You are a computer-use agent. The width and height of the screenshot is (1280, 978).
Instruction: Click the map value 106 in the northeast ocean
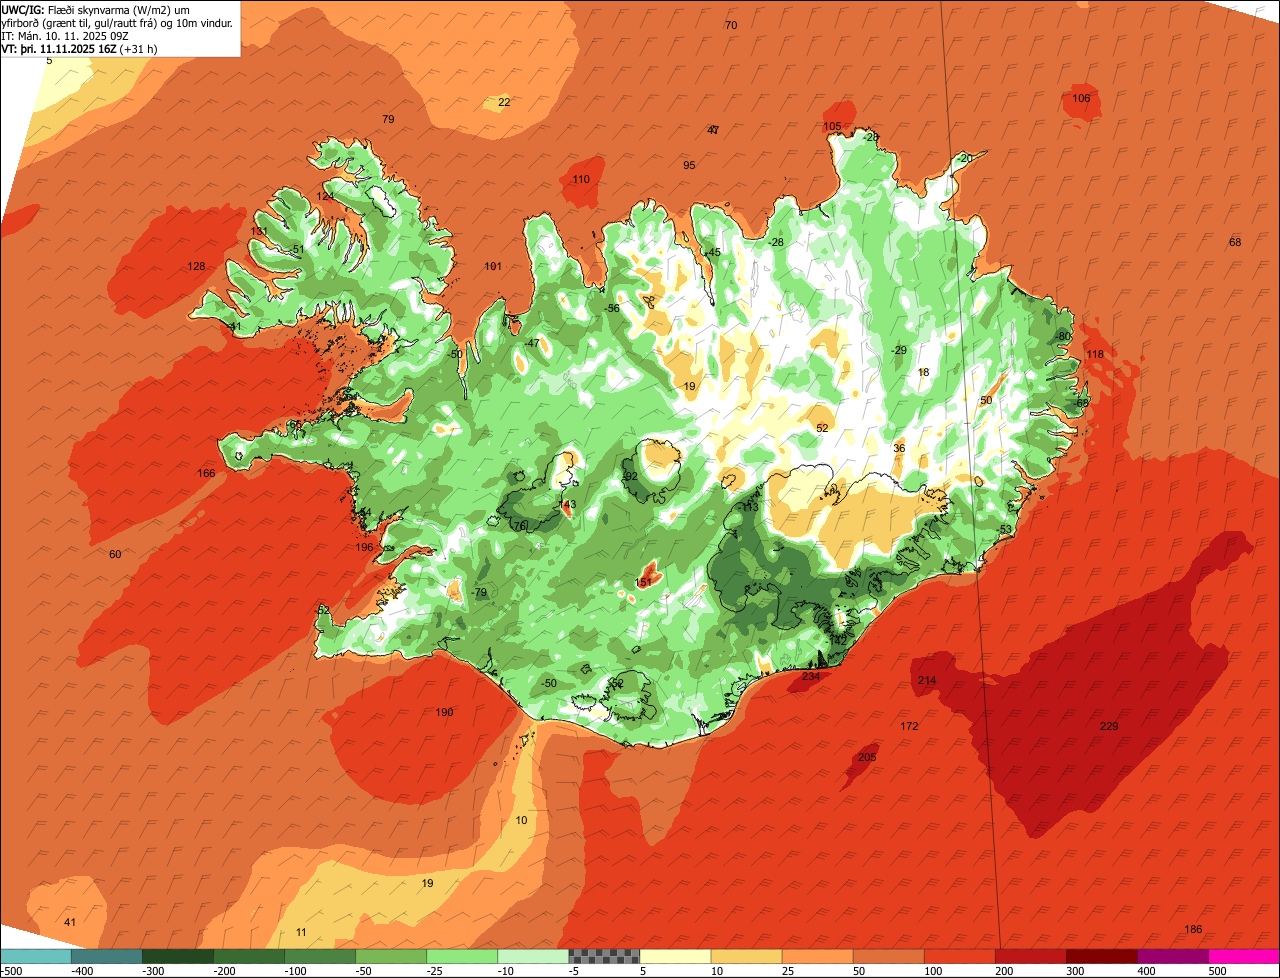click(x=1081, y=98)
